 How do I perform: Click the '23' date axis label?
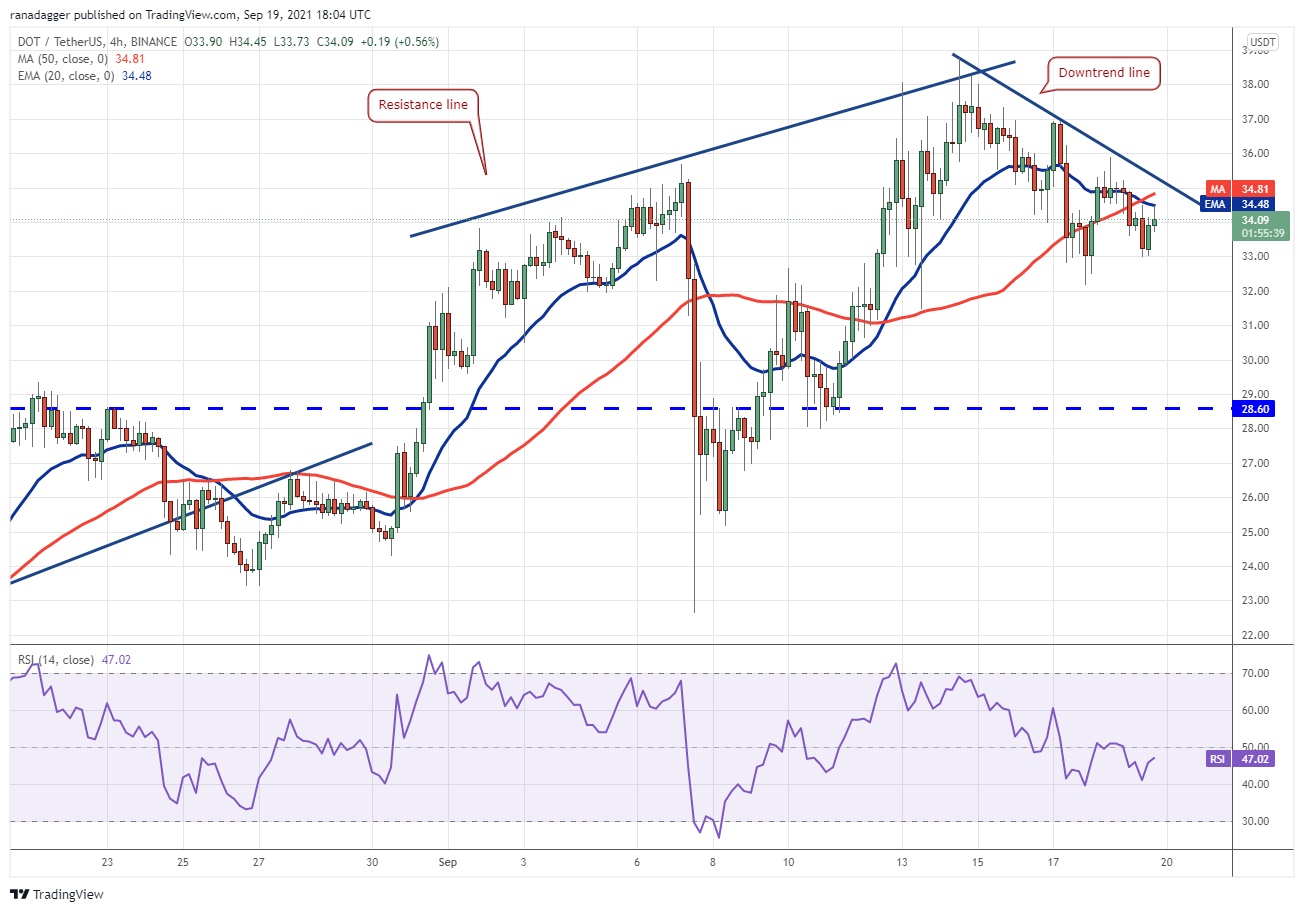[x=108, y=862]
